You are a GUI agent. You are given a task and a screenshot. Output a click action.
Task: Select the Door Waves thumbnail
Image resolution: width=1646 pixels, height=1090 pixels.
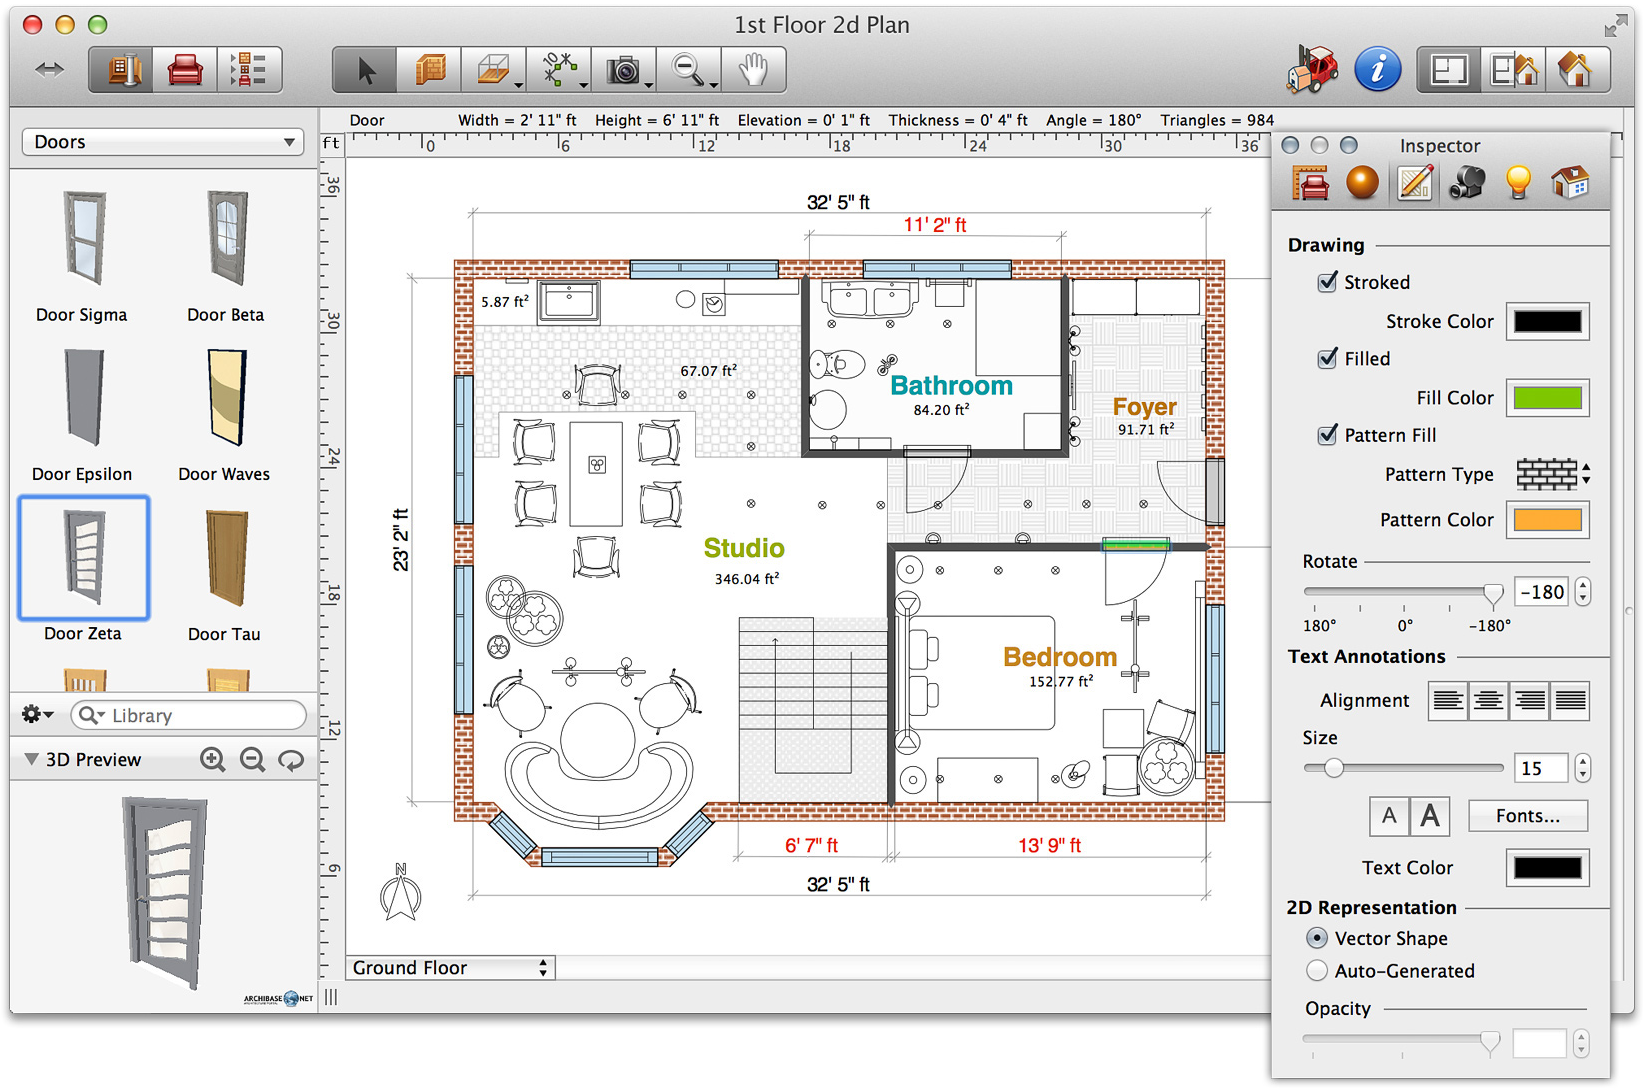pyautogui.click(x=225, y=400)
